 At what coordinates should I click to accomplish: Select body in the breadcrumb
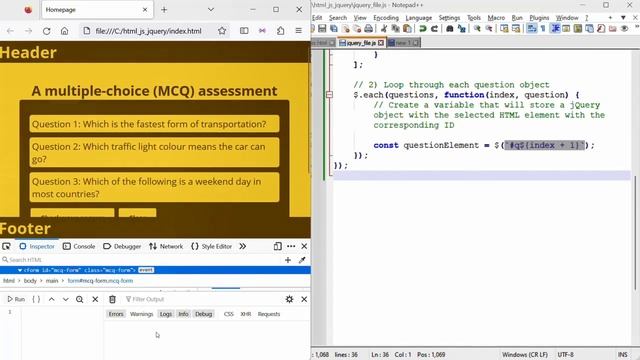(x=30, y=281)
